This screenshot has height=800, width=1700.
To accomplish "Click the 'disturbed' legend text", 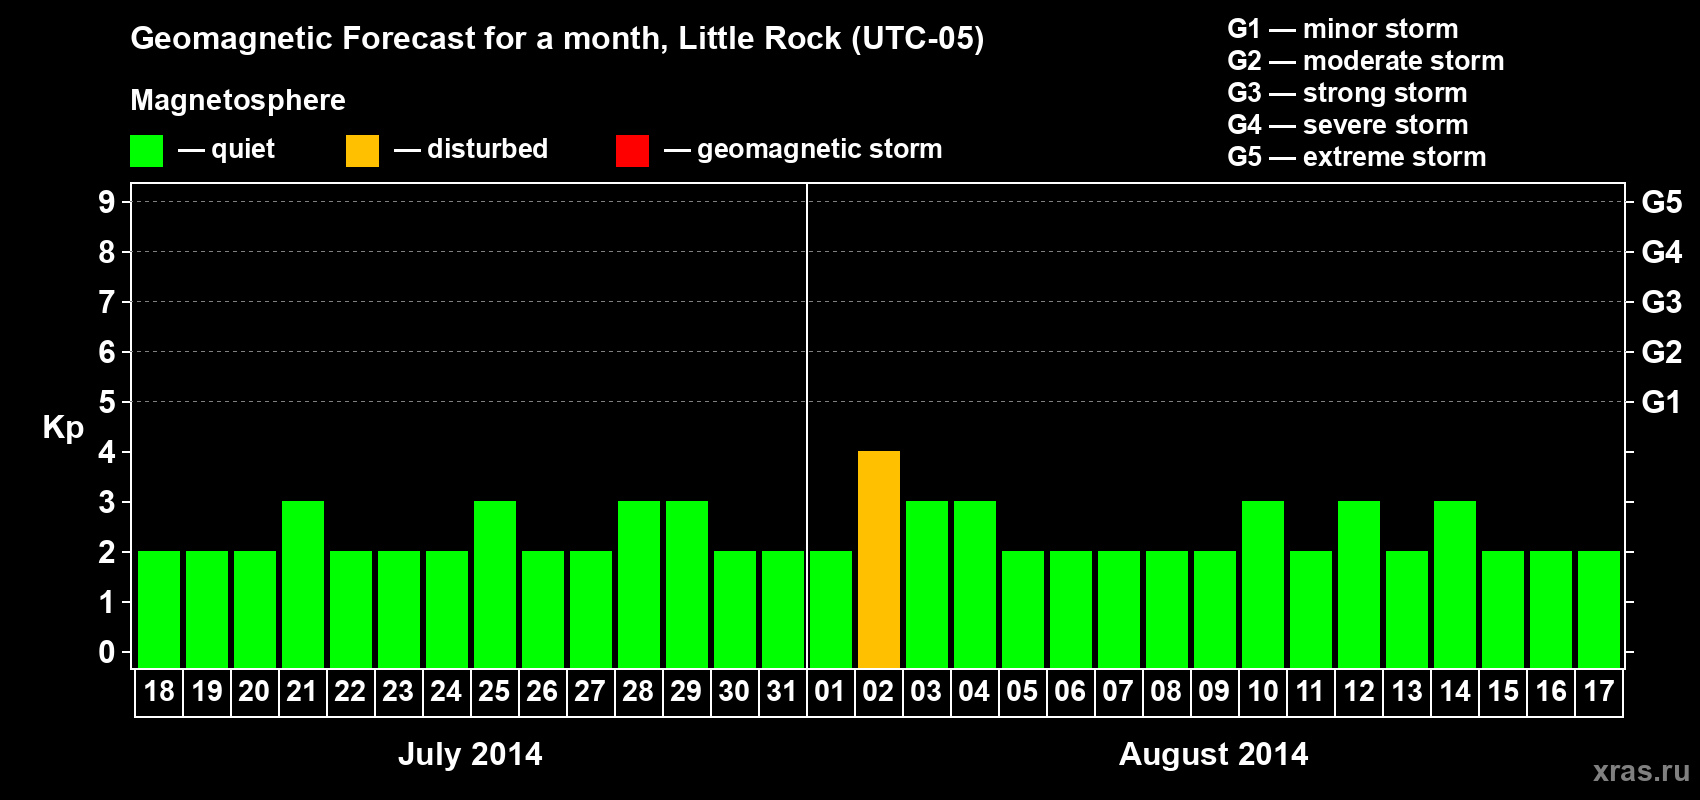I will coord(488,149).
